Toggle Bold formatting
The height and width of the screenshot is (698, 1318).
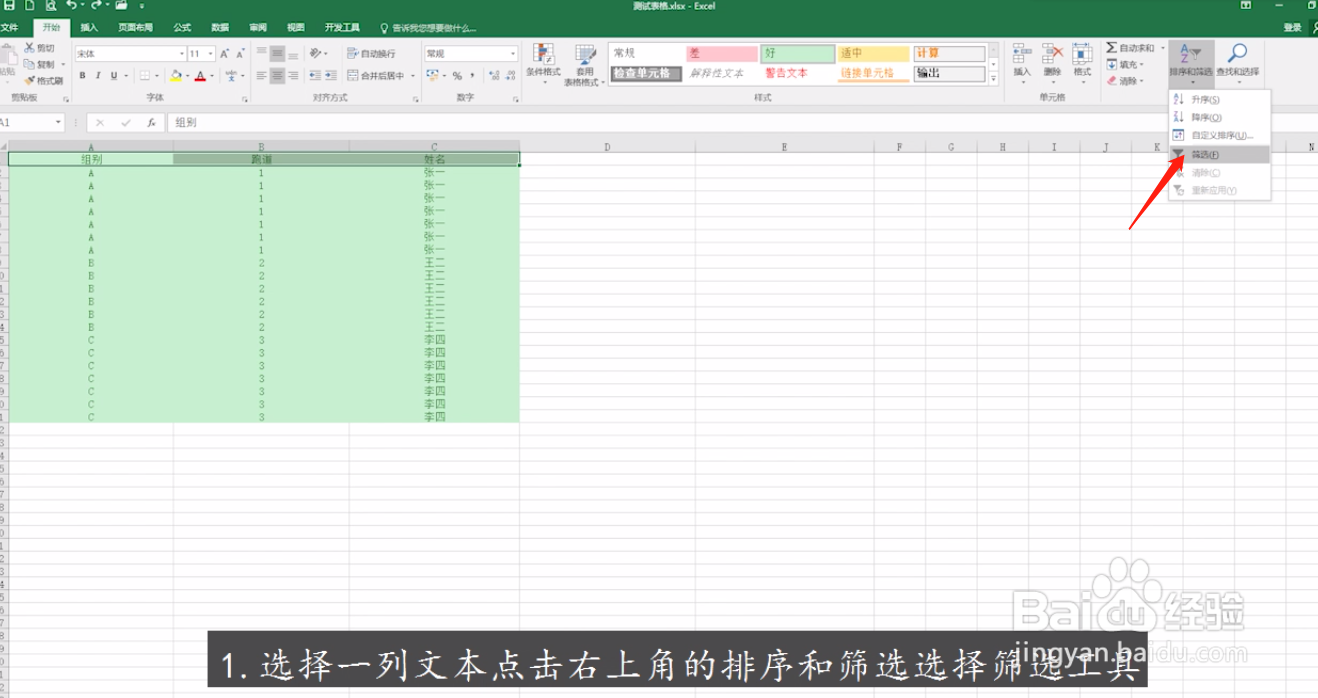tap(83, 76)
